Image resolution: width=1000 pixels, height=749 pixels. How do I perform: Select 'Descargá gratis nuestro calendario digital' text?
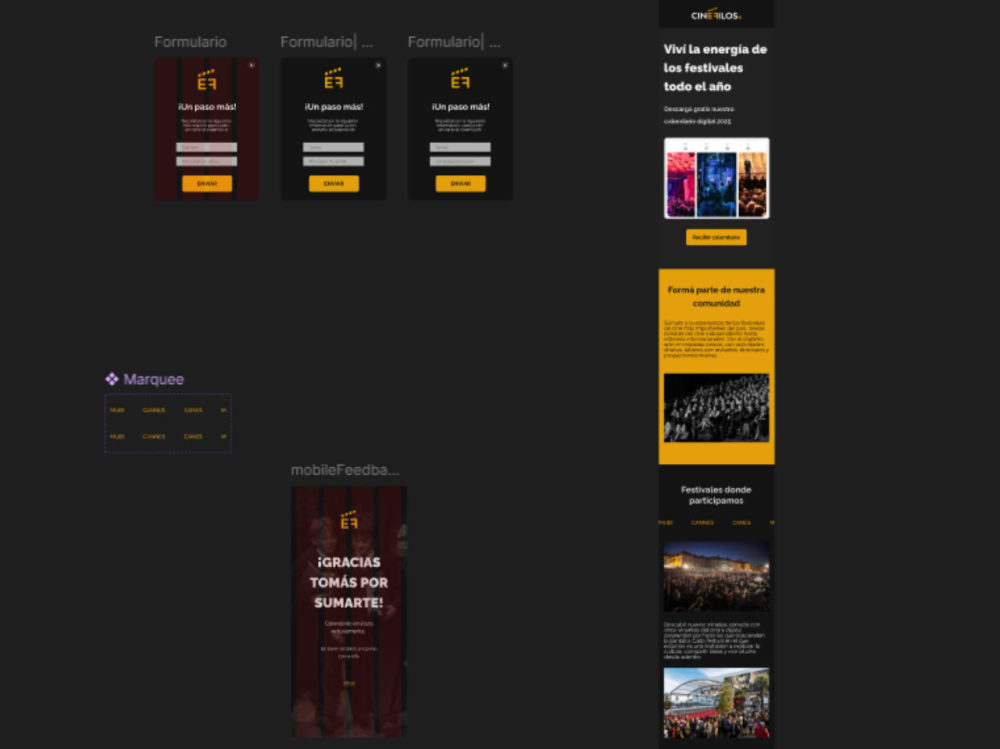click(x=698, y=115)
